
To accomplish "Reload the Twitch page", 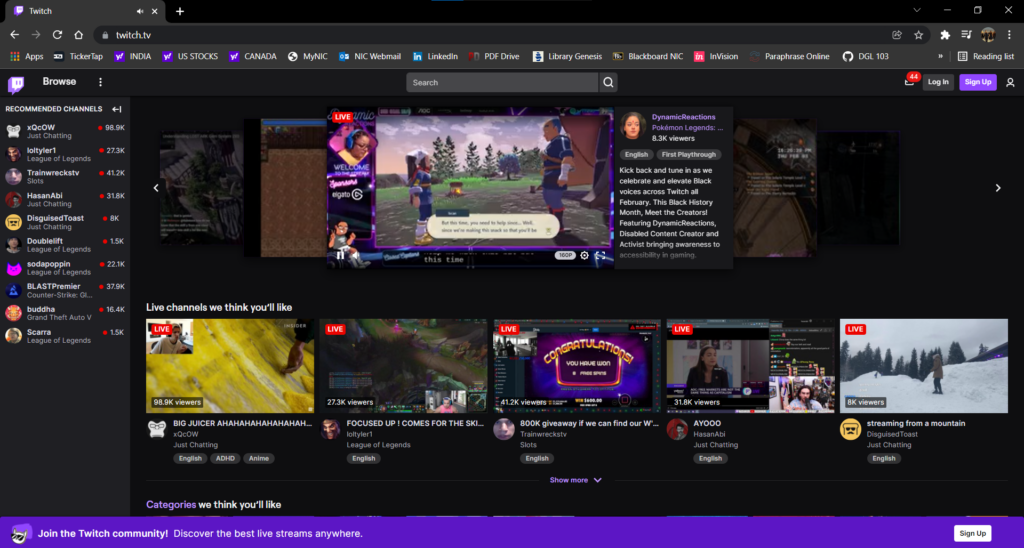I will [x=57, y=35].
